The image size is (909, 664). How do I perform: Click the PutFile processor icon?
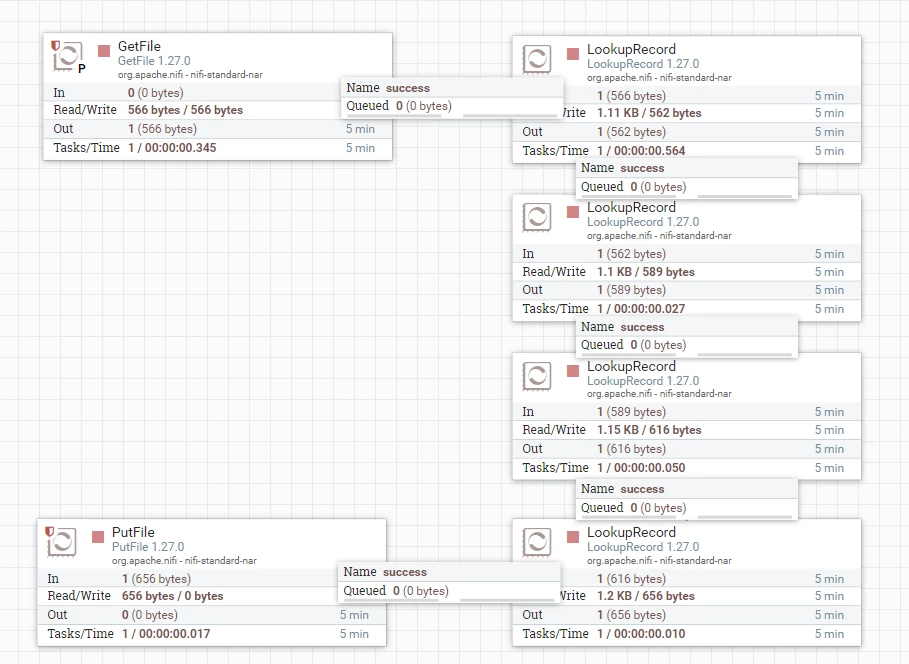point(62,542)
